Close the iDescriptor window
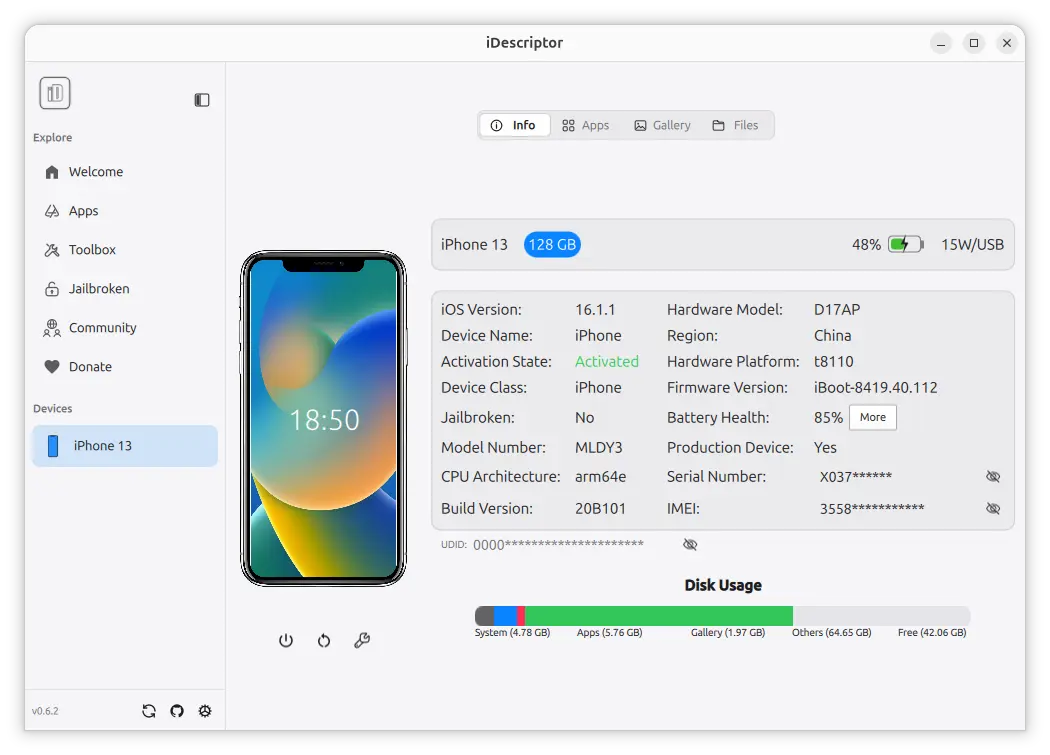The image size is (1050, 755). pos(1006,44)
